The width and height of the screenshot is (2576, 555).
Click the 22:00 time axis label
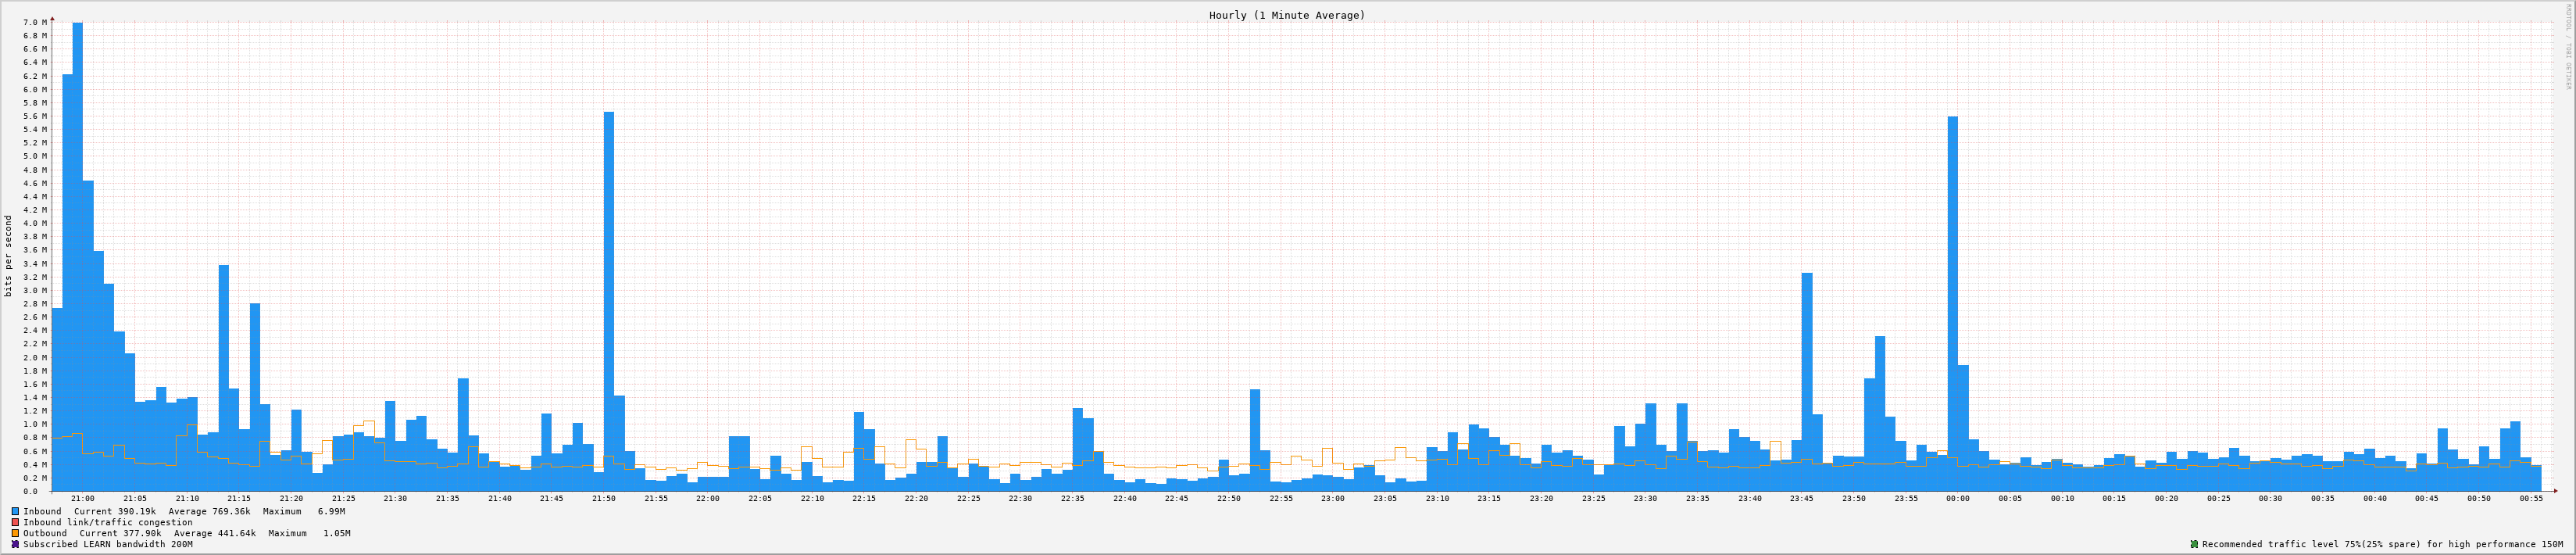coord(708,498)
